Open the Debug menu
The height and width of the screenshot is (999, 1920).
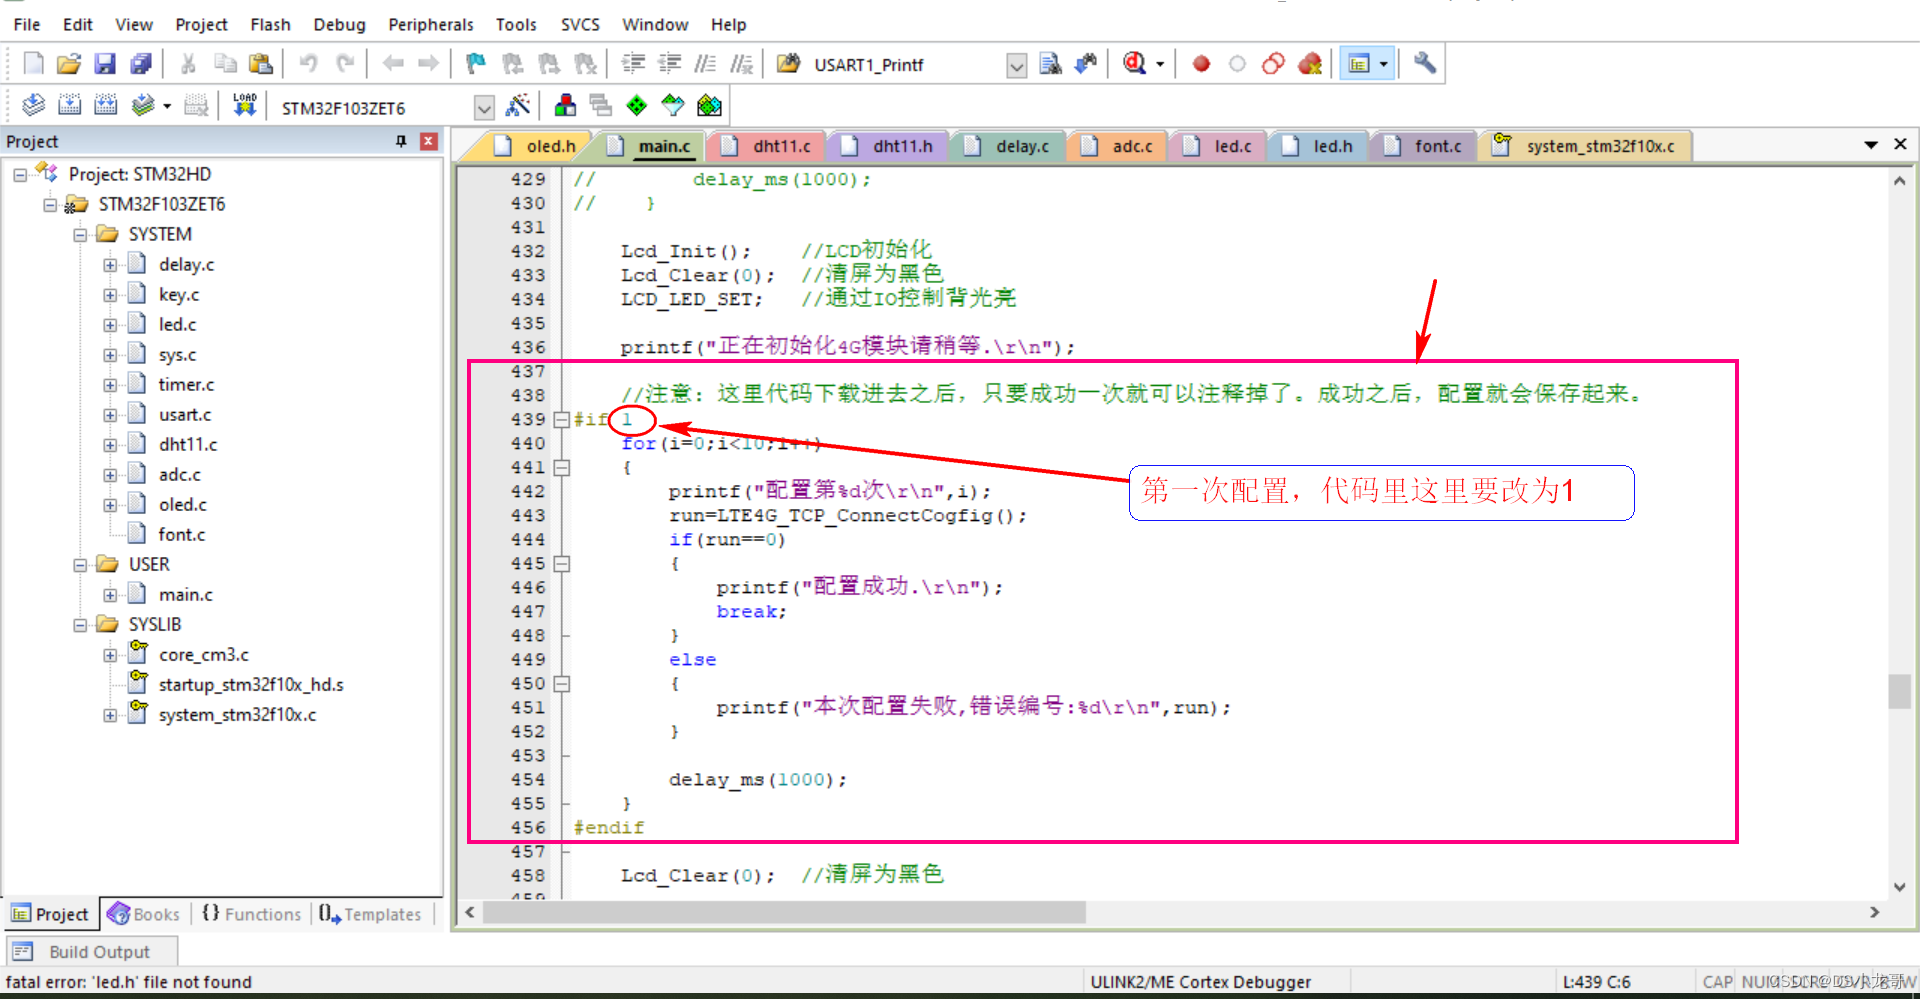click(x=339, y=24)
